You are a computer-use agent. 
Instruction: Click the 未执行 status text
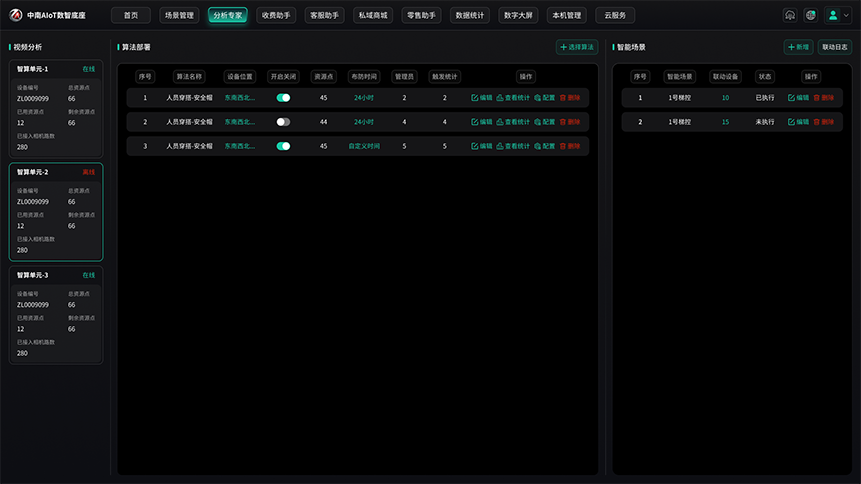pos(765,122)
